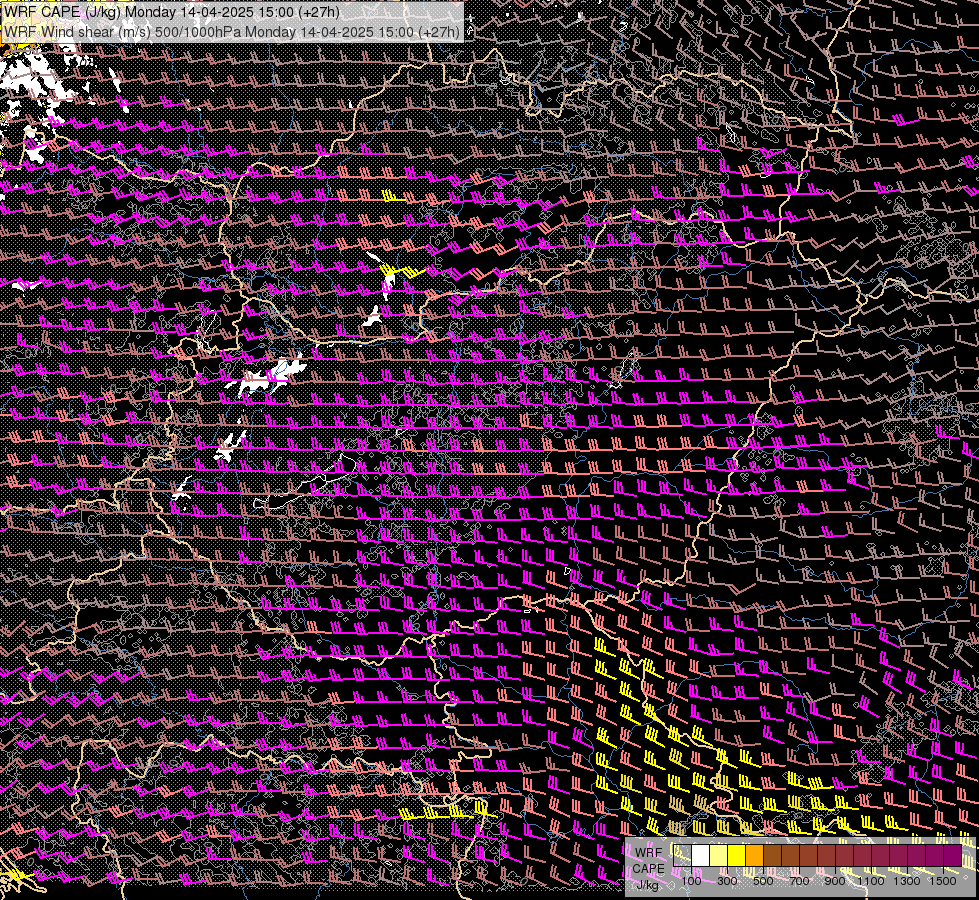Click the 100 legend value label
Viewport: 979px width, 900px height.
[691, 881]
